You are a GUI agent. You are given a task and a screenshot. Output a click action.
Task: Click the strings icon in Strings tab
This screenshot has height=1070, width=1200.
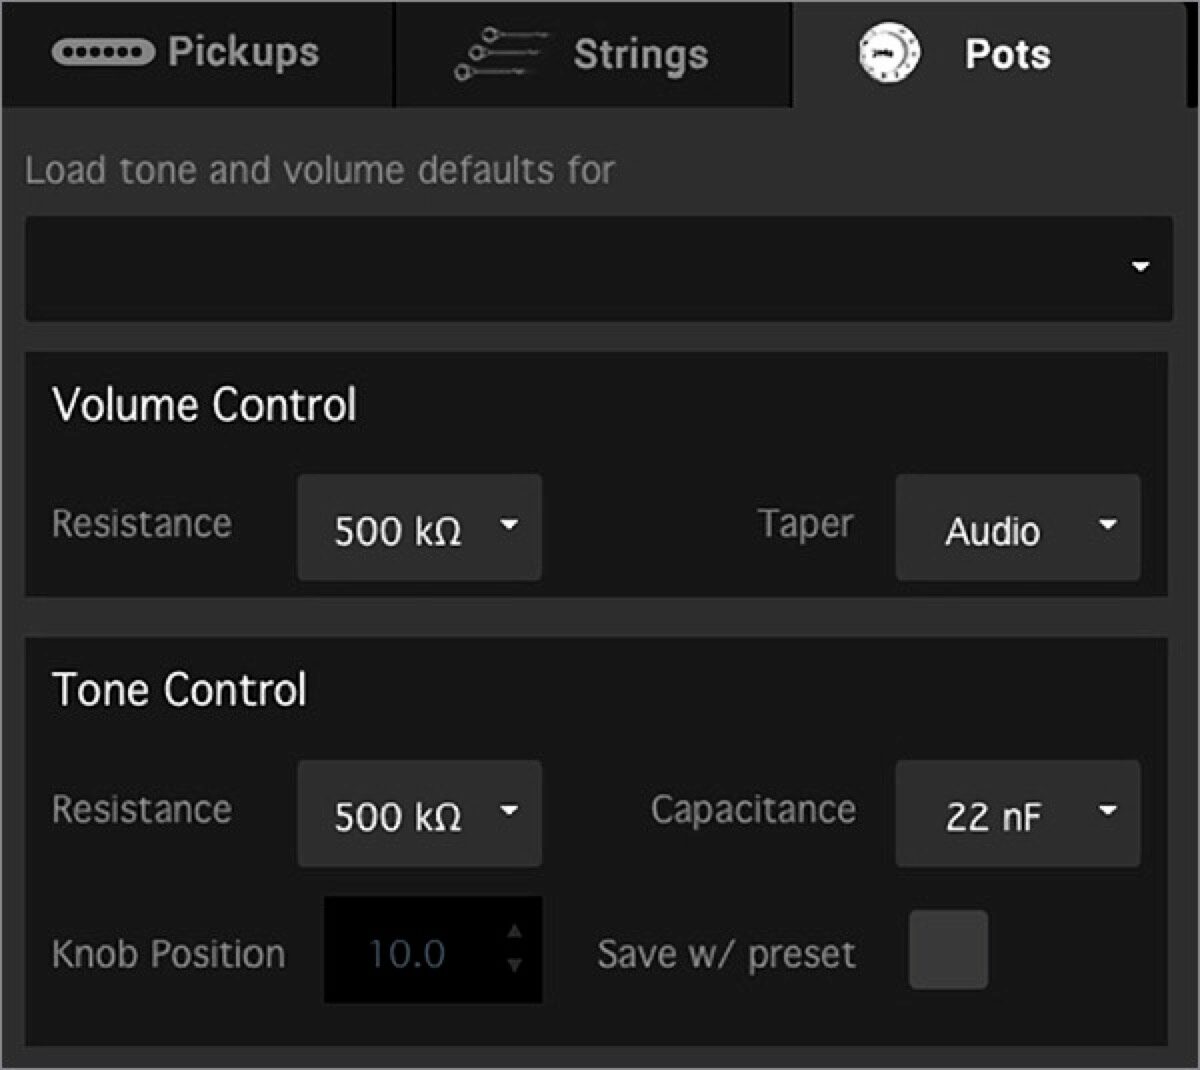500,53
